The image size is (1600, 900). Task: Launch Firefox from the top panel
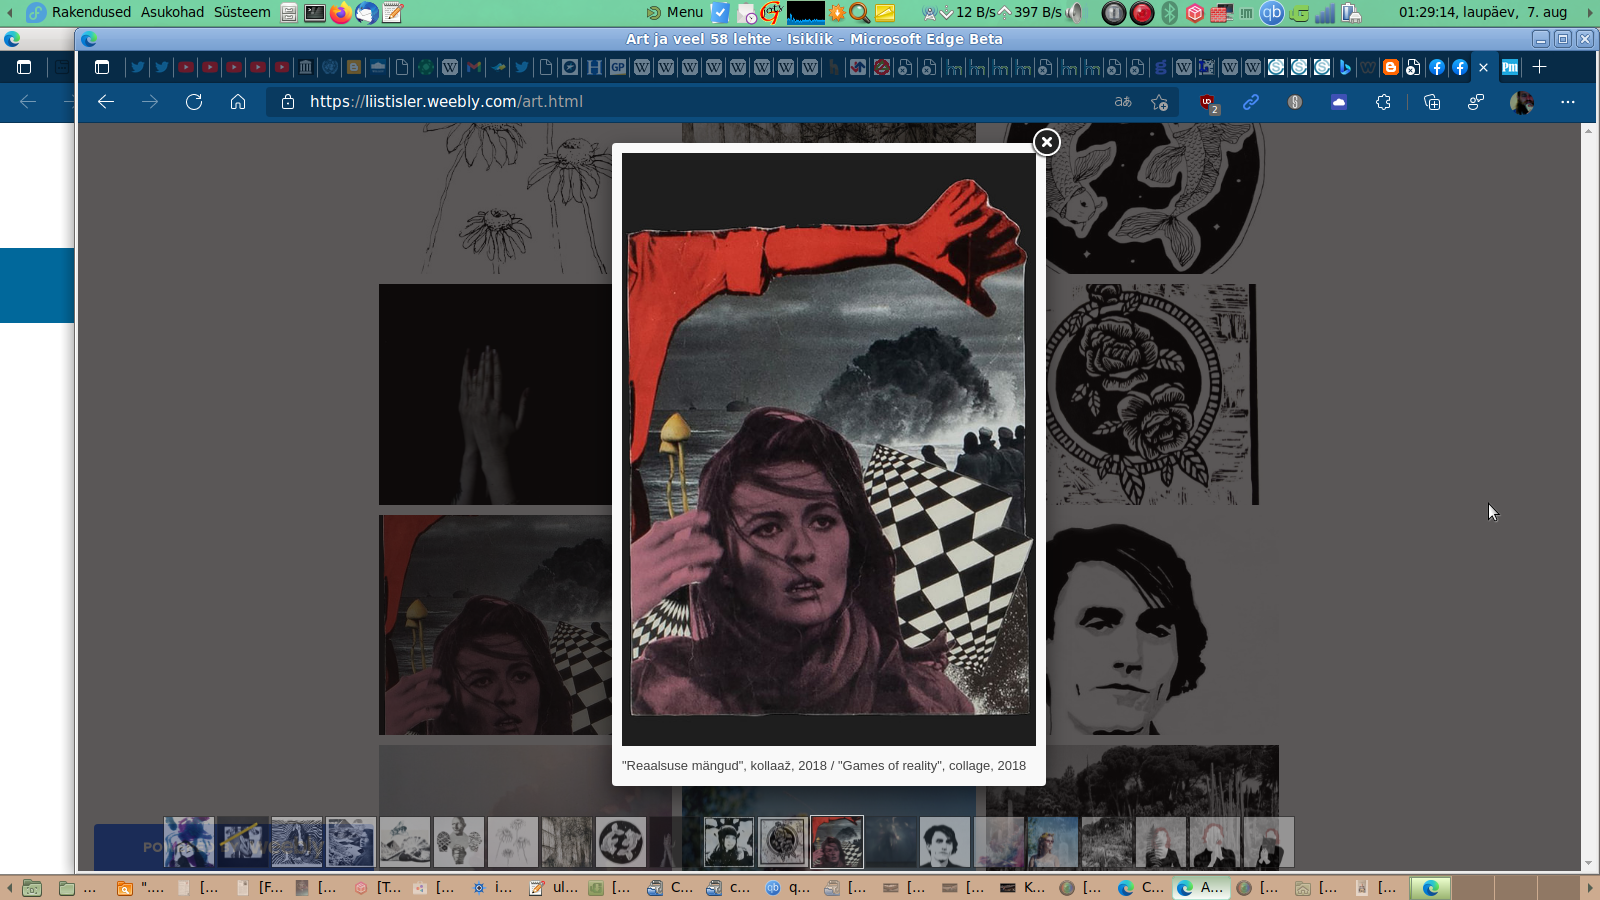click(x=341, y=13)
